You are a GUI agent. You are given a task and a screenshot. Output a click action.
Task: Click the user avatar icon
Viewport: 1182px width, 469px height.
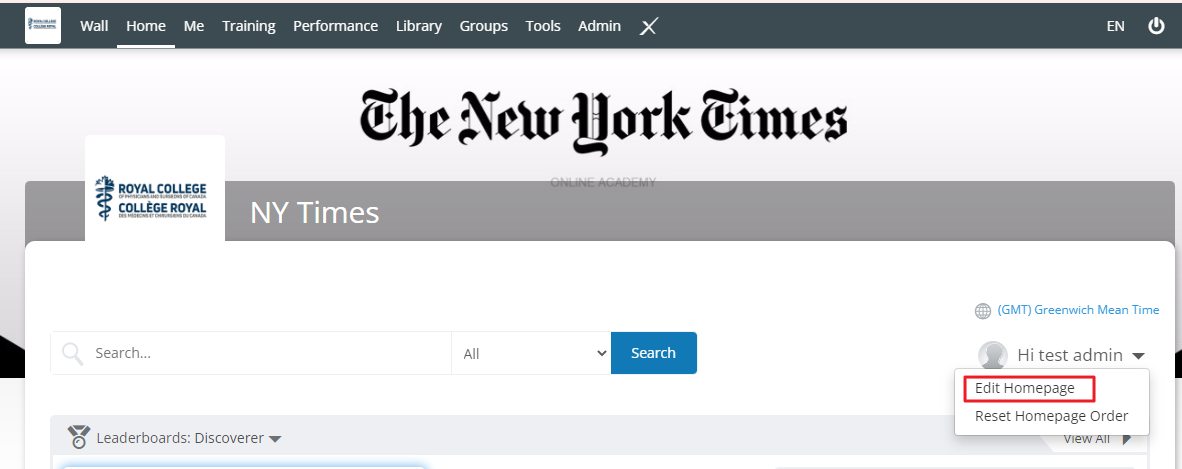[x=992, y=355]
